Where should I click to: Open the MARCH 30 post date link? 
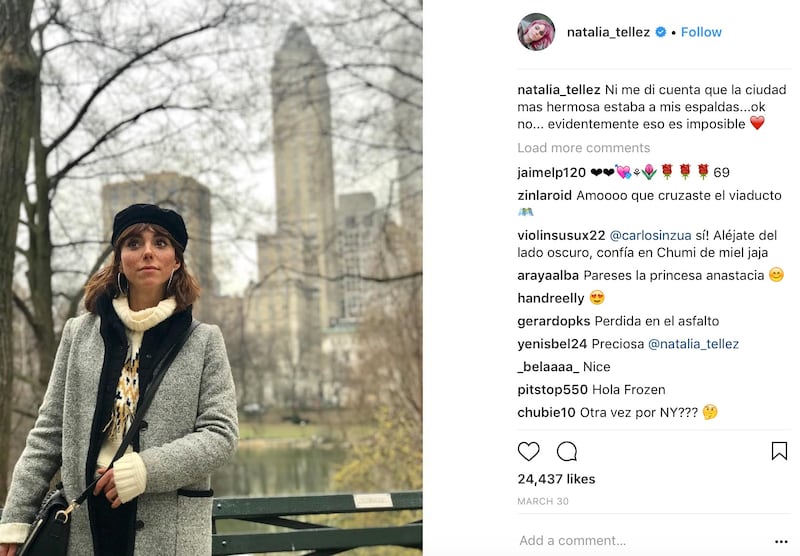pyautogui.click(x=543, y=501)
